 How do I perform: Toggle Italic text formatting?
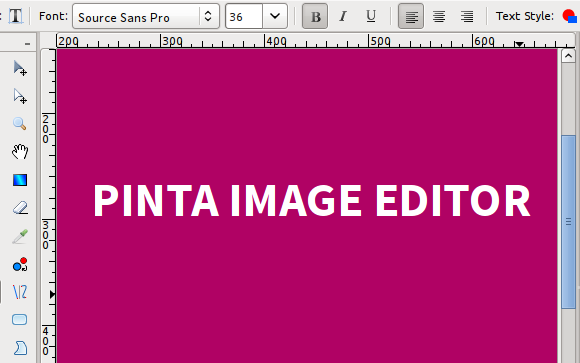point(343,16)
